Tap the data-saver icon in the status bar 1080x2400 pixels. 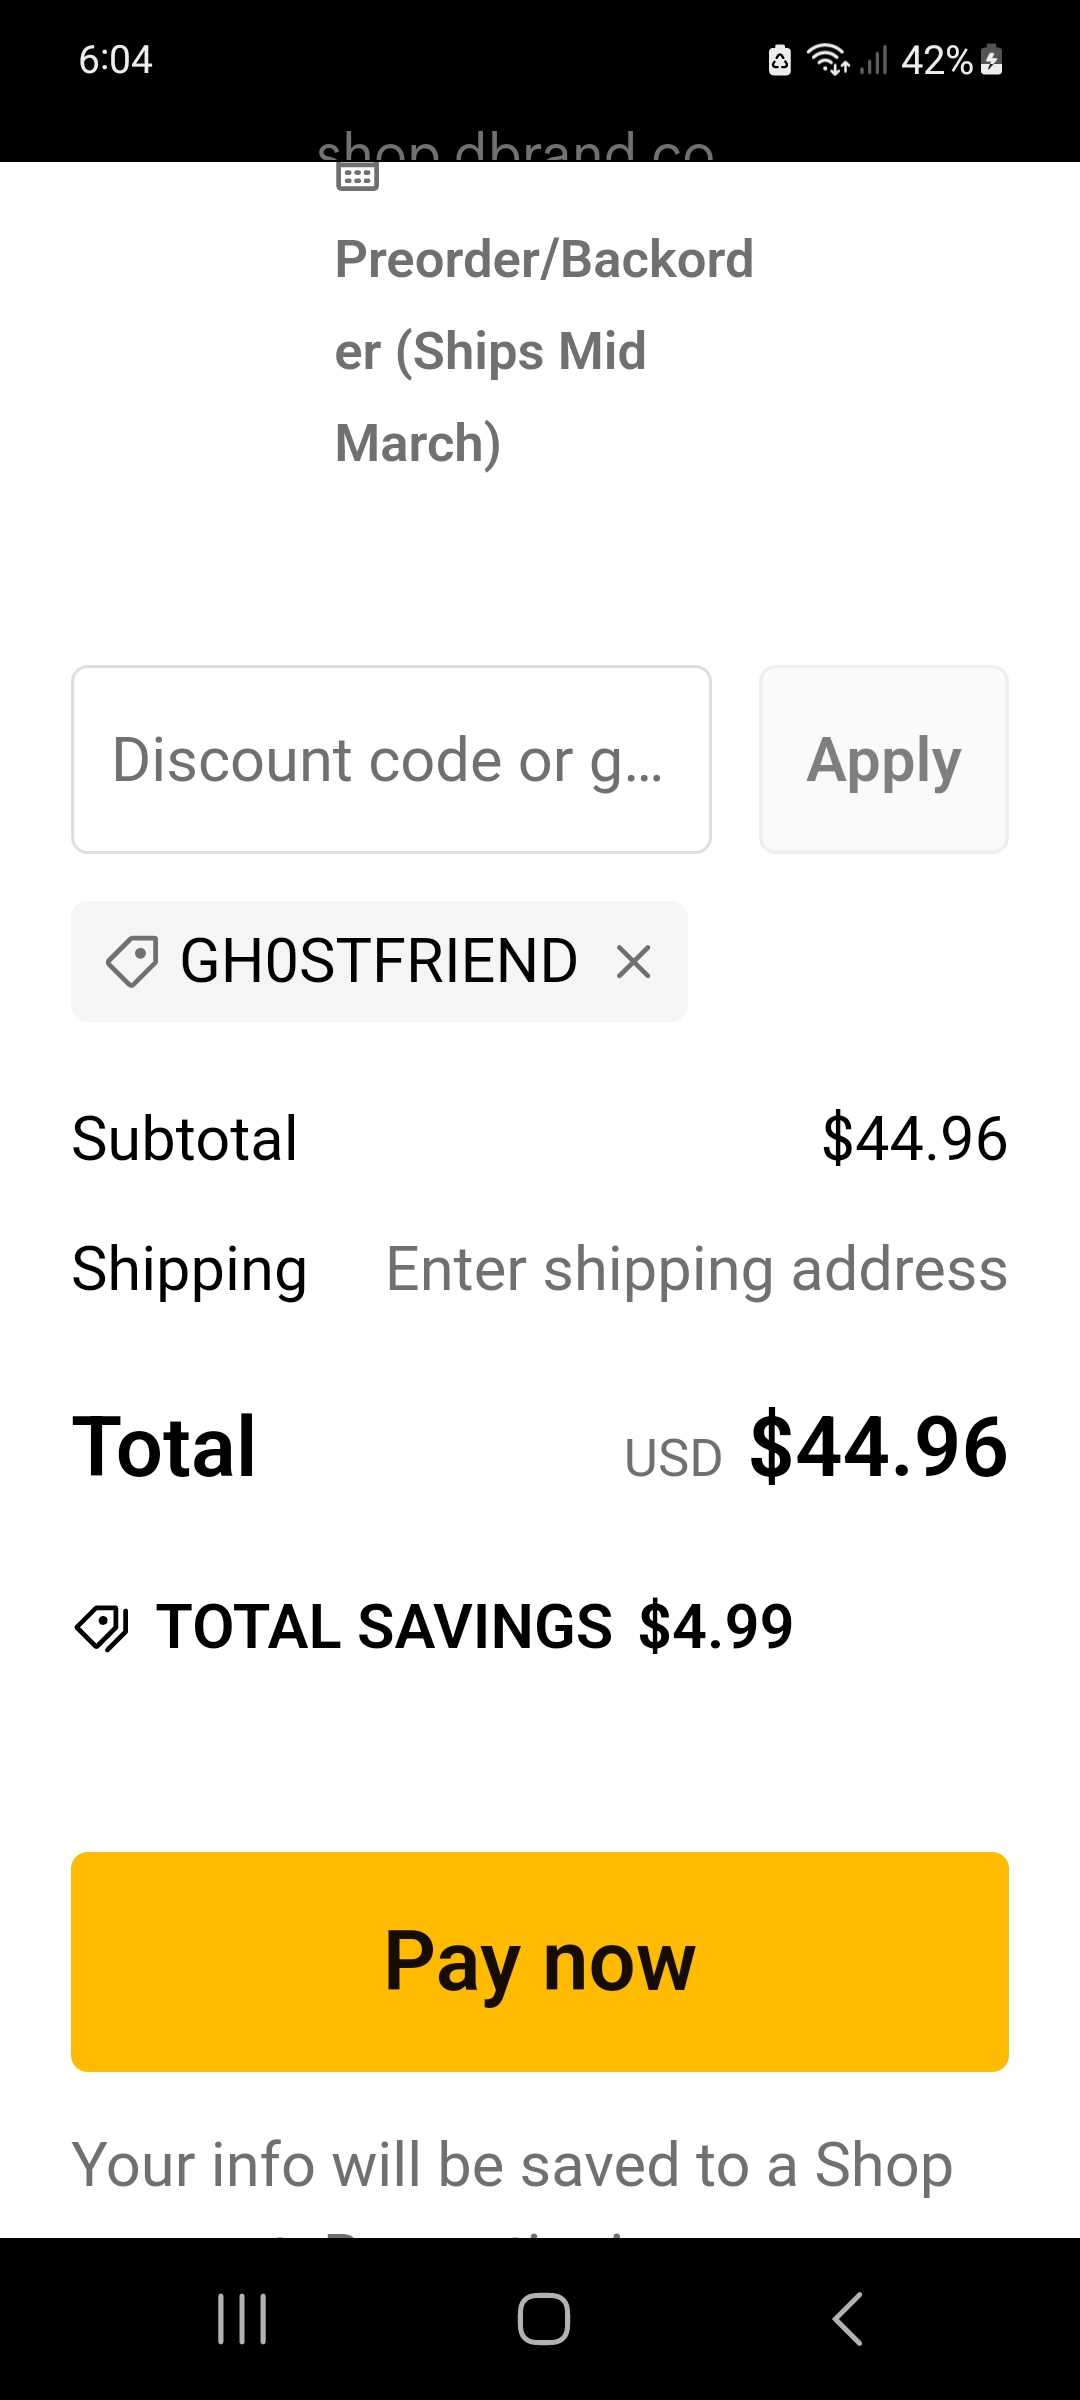pos(779,60)
